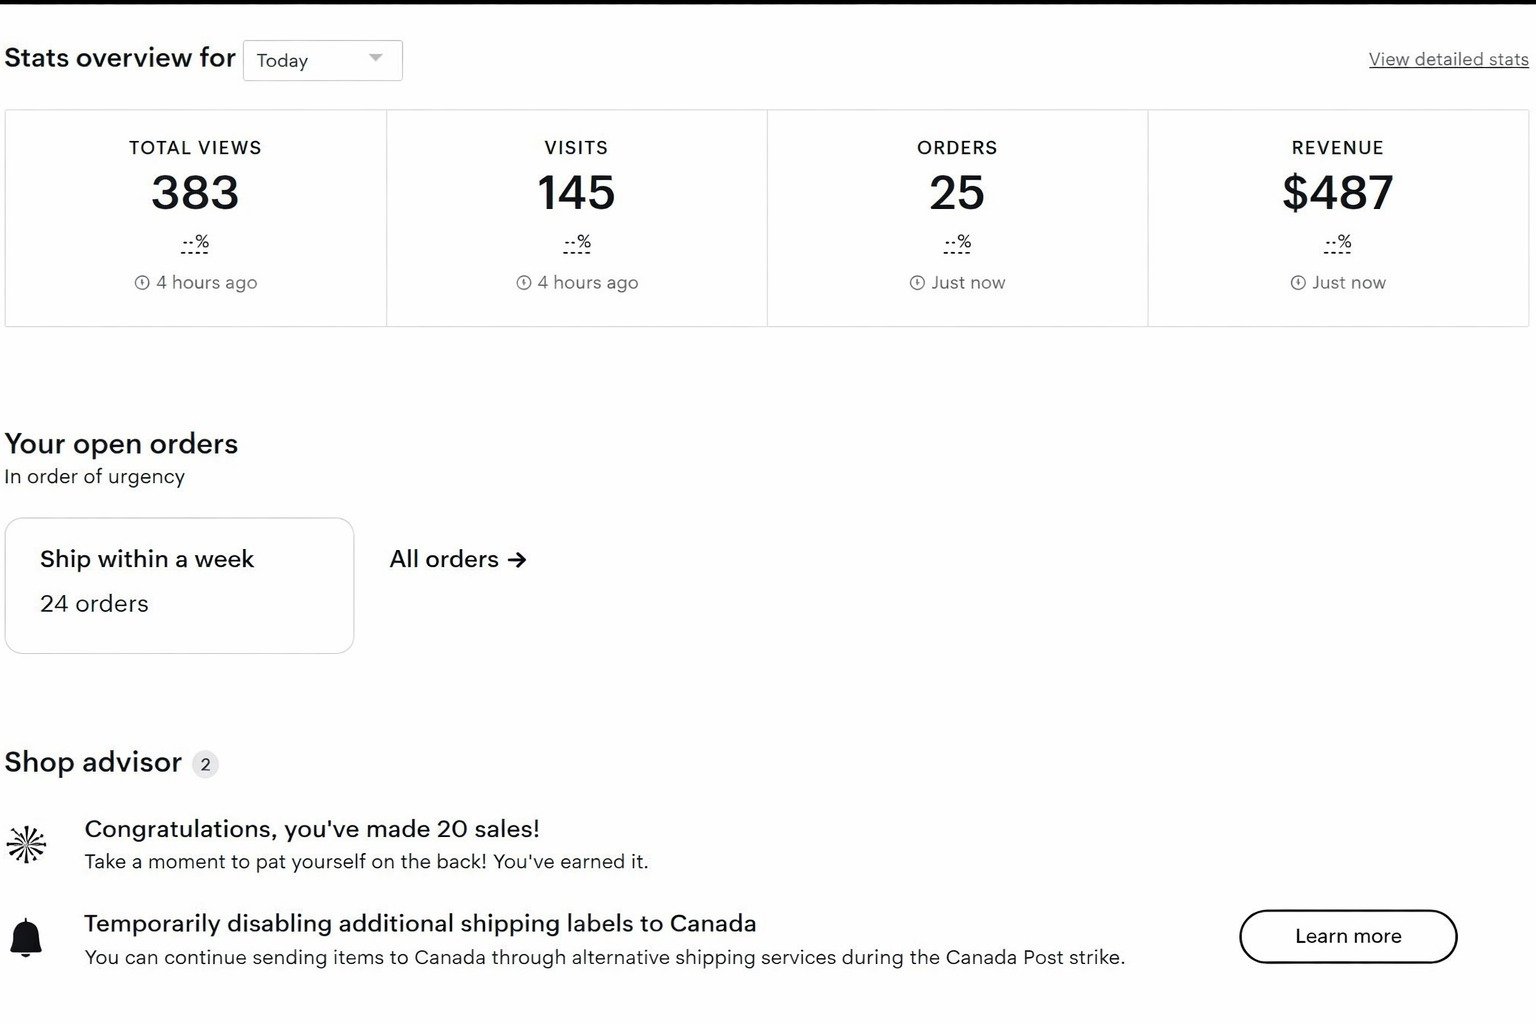This screenshot has width=1536, height=1024.
Task: Open View detailed stats link
Action: tap(1448, 59)
